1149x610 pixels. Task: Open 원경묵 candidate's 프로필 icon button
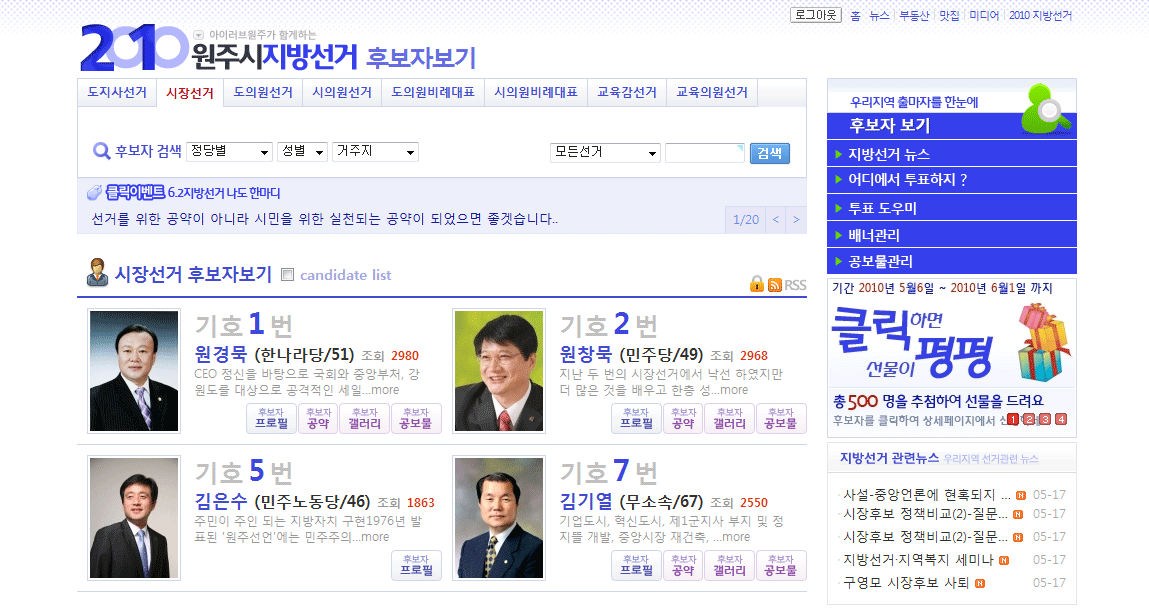pos(271,418)
